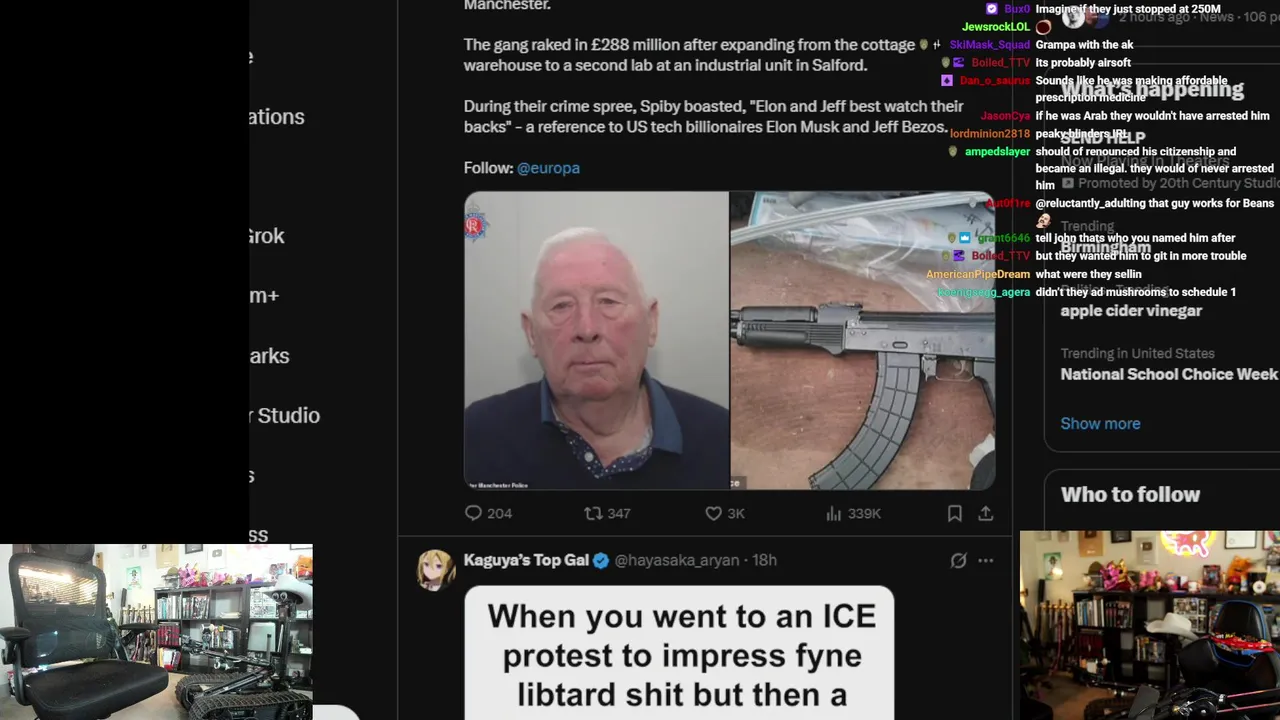View analytics icon showing 339K views
The image size is (1280, 720).
pyautogui.click(x=833, y=513)
